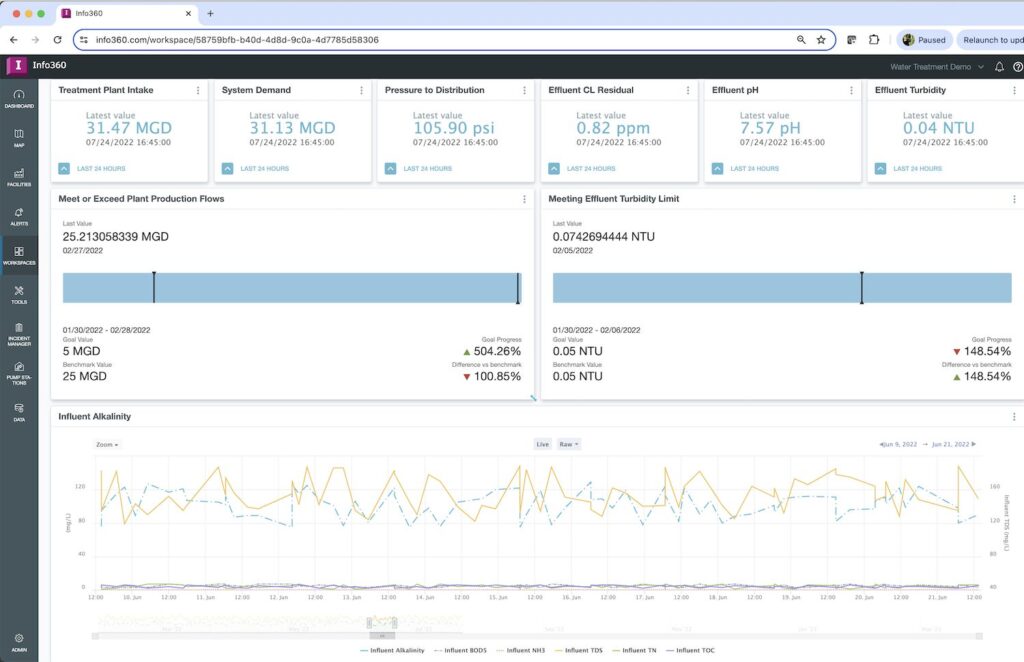Go to Facilities in the sidebar
Viewport: 1024px width, 662px height.
pyautogui.click(x=18, y=177)
